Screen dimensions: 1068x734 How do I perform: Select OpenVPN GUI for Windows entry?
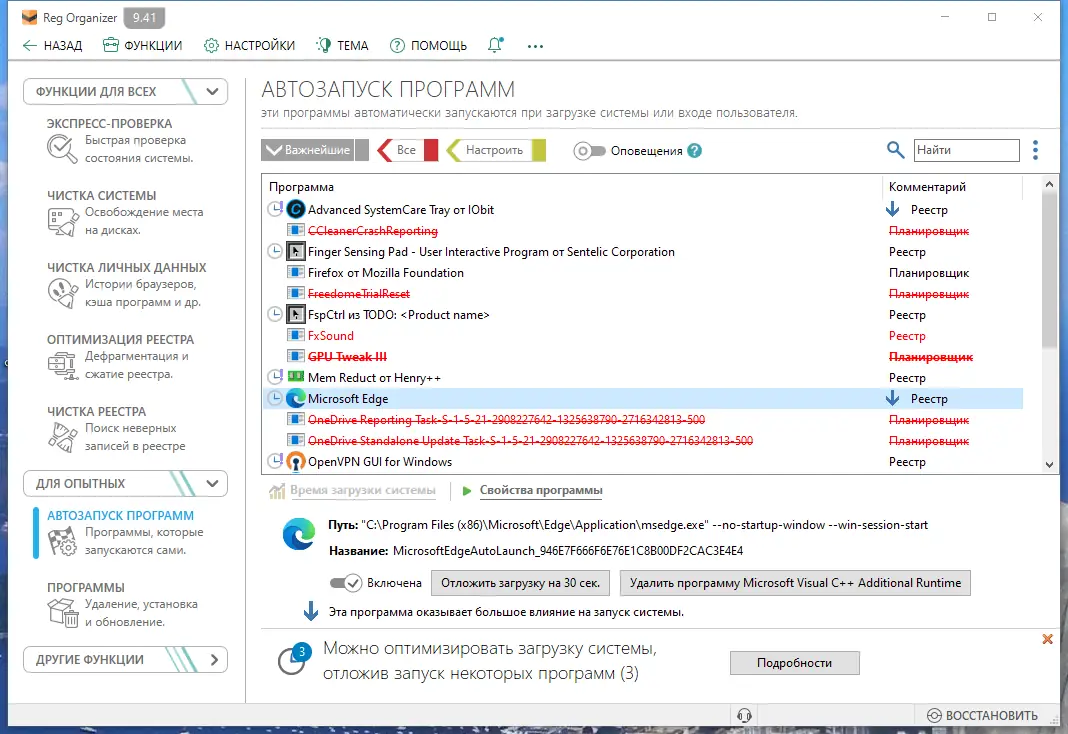[x=642, y=462]
